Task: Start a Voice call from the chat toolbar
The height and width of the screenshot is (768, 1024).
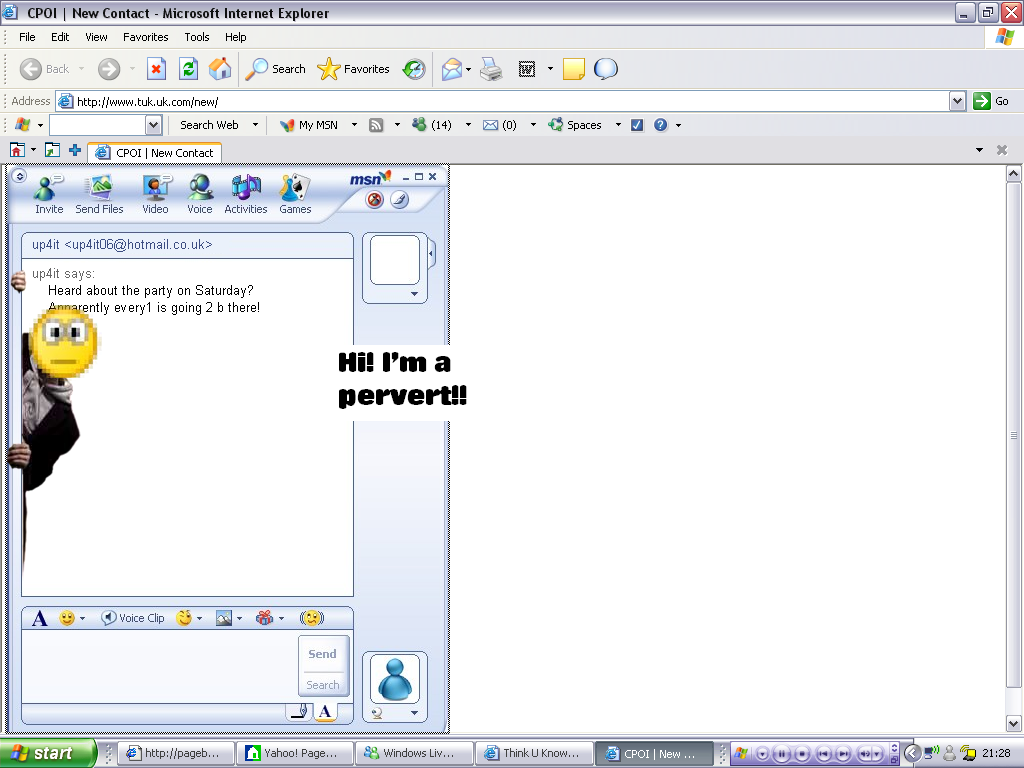Action: 200,194
